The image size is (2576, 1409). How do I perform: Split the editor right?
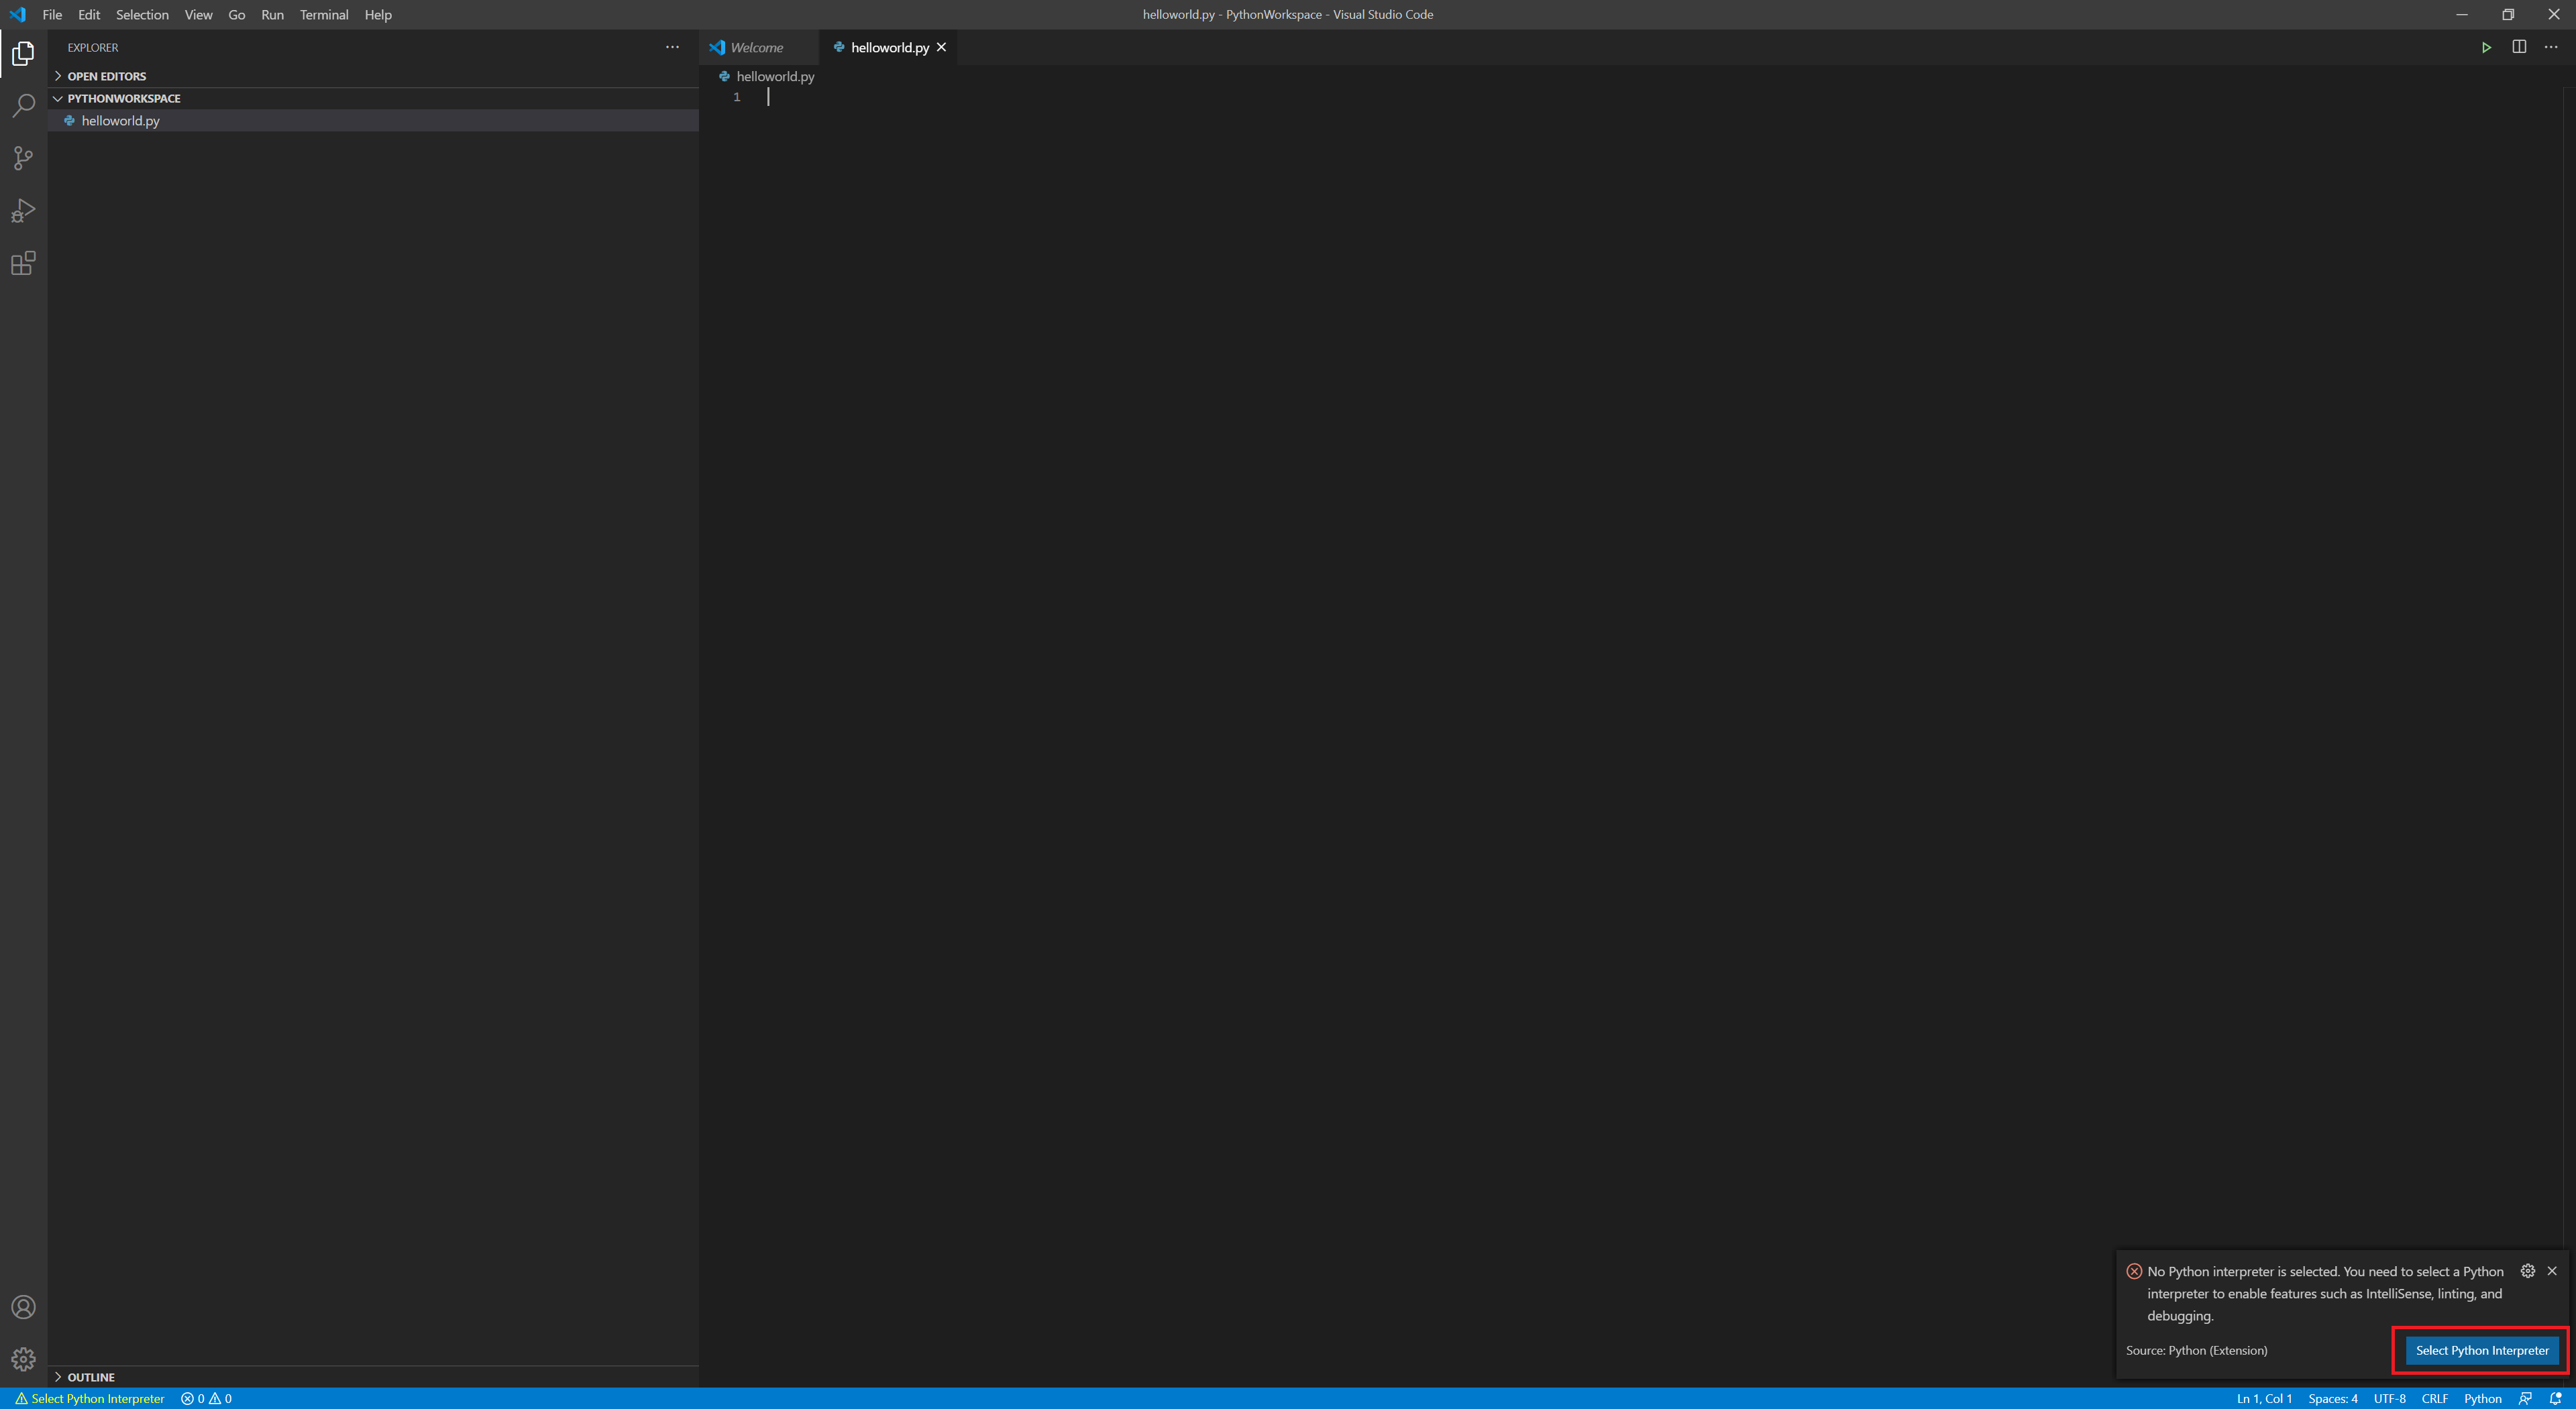(x=2519, y=47)
